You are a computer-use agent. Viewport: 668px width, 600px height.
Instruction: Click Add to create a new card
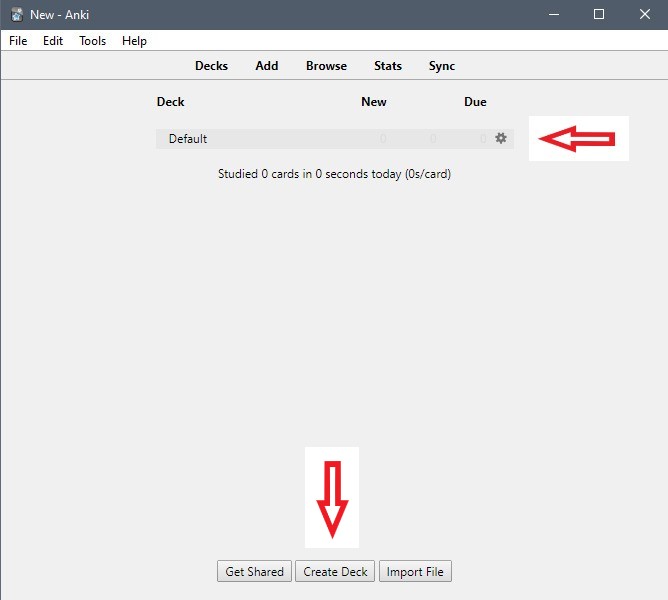267,66
